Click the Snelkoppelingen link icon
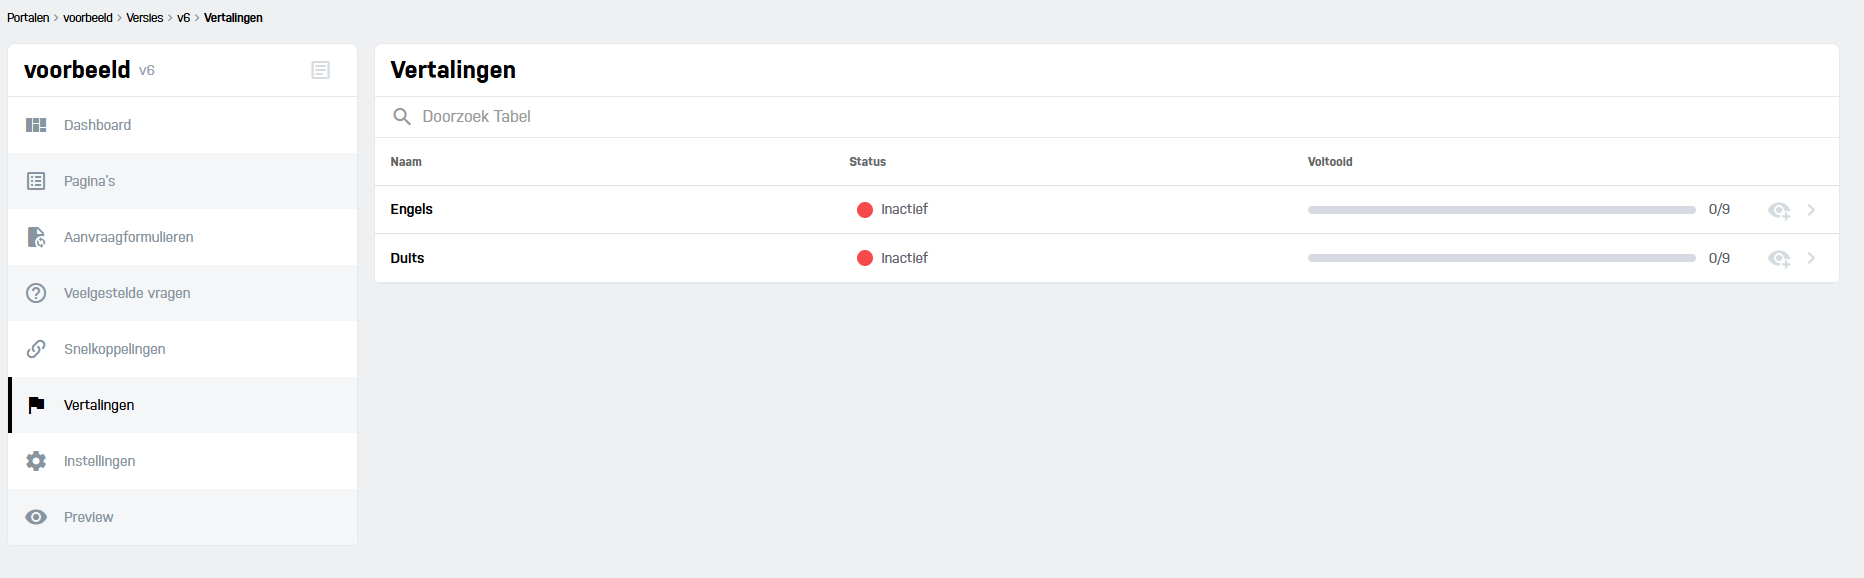The height and width of the screenshot is (578, 1864). (36, 349)
